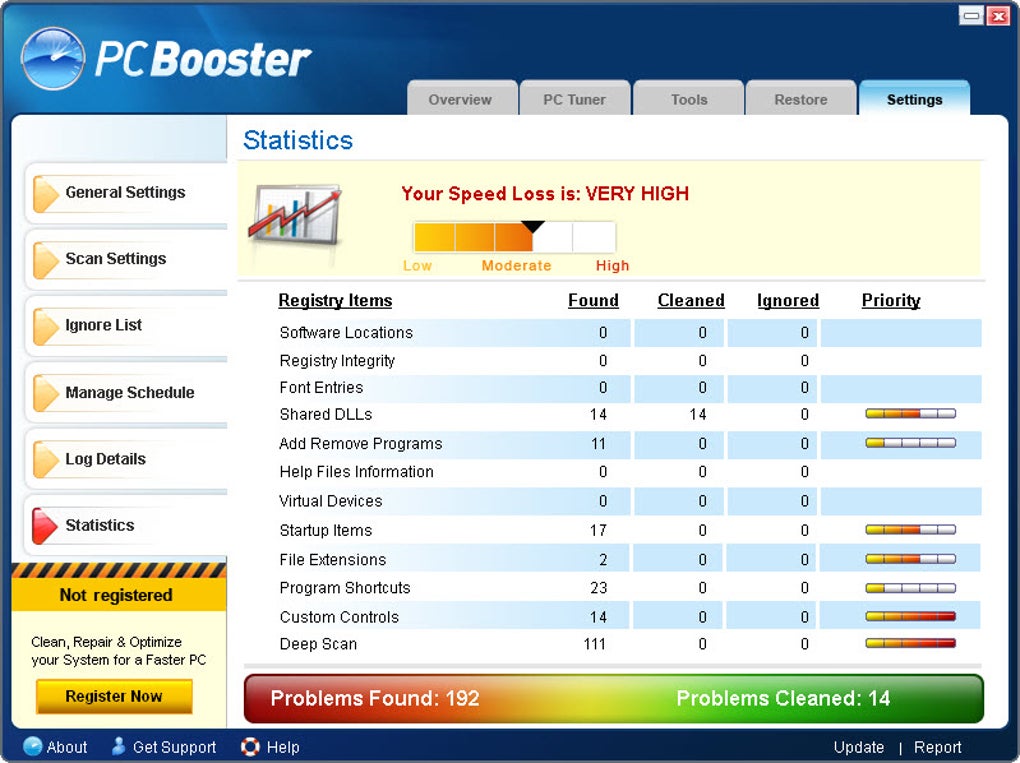Click the Program Shortcuts found count 23
Viewport: 1020px width, 763px height.
598,588
